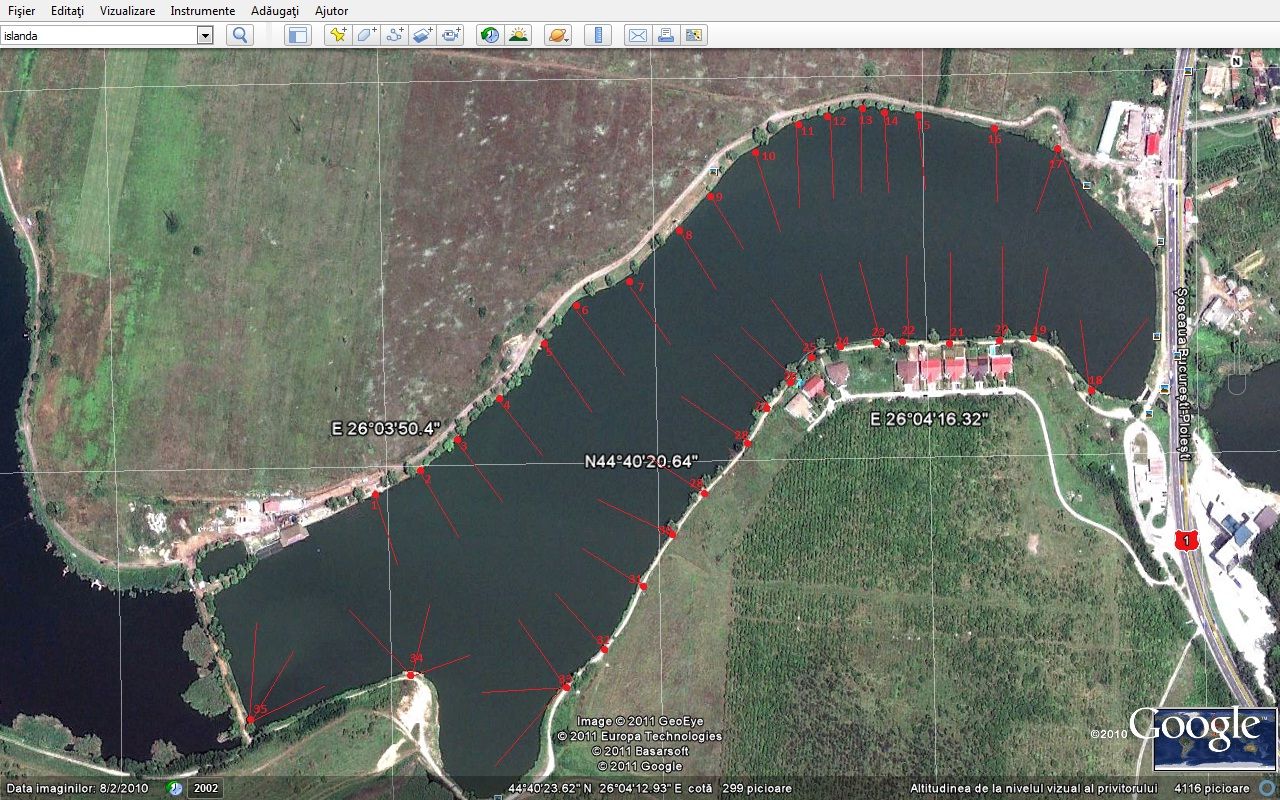The width and height of the screenshot is (1280, 800).
Task: Email the current view
Action: point(637,35)
